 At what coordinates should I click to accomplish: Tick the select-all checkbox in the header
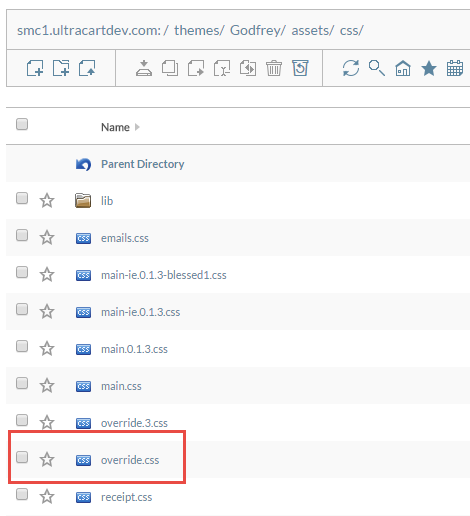point(22,124)
